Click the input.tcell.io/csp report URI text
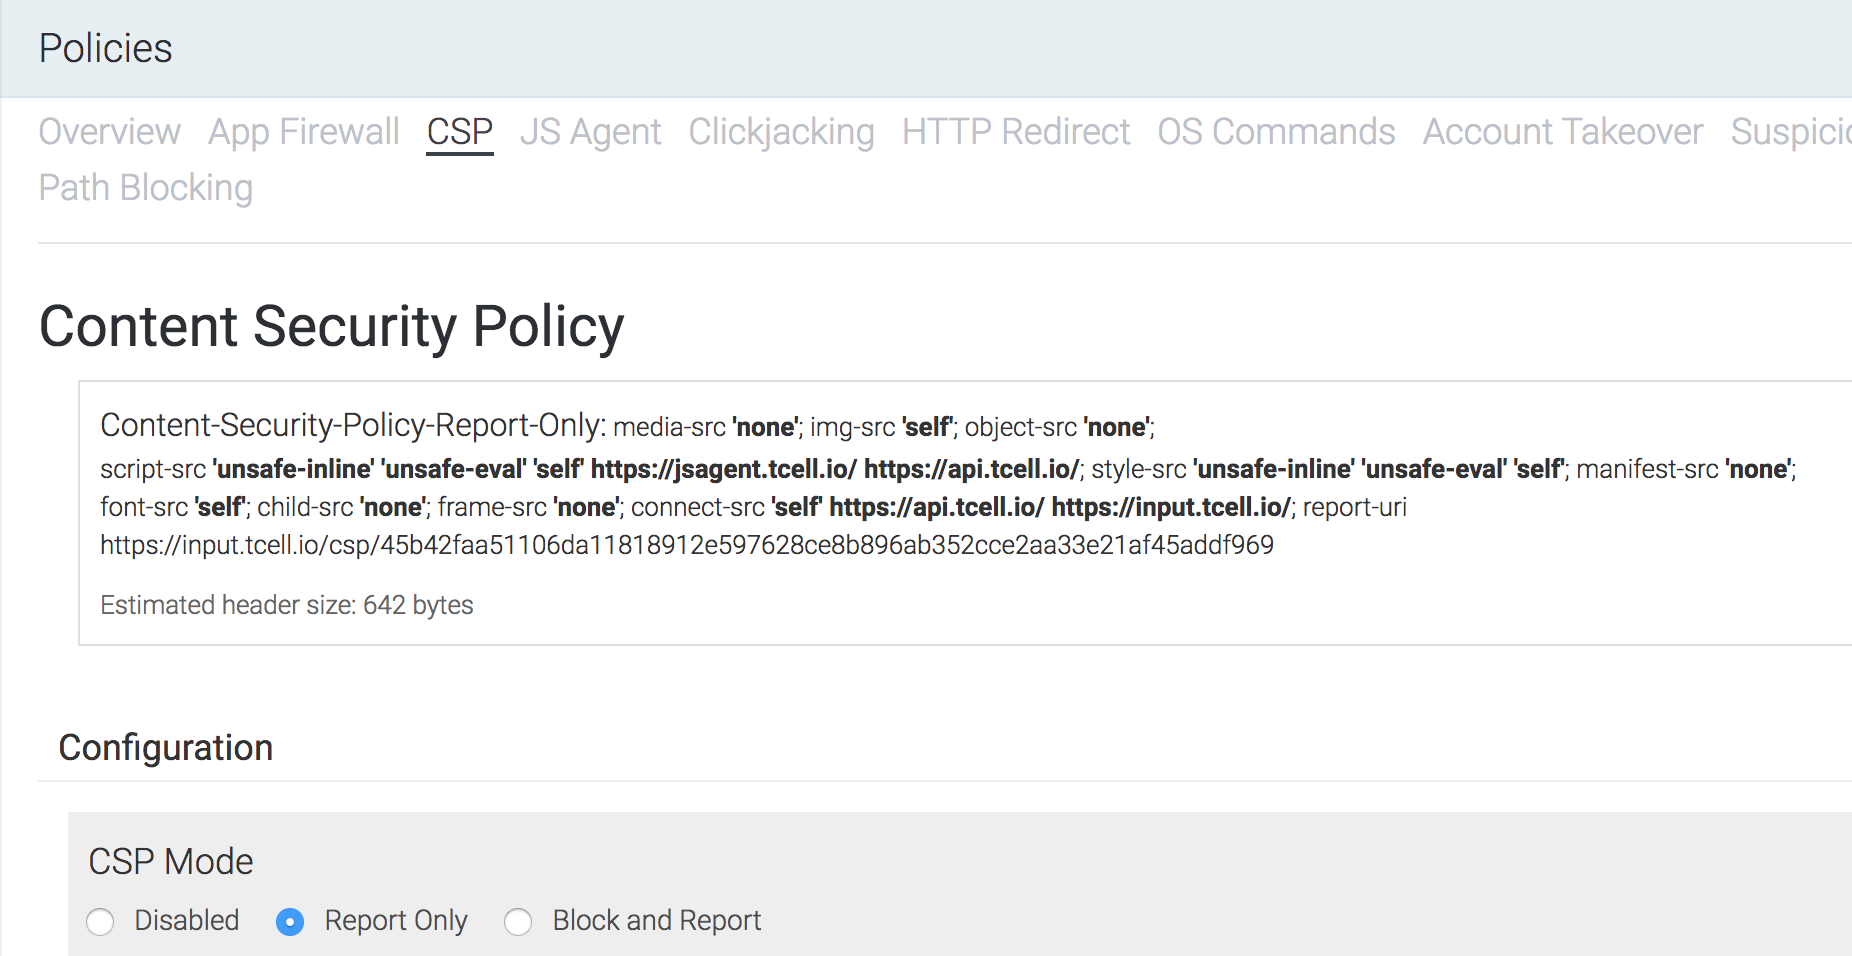The height and width of the screenshot is (956, 1852). 686,545
